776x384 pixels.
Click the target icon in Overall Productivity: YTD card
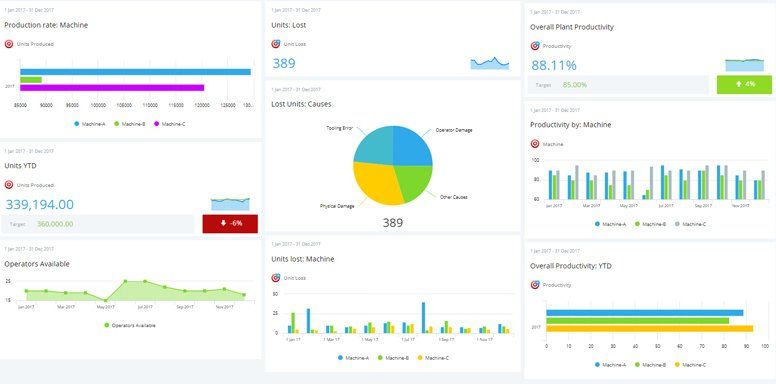535,285
